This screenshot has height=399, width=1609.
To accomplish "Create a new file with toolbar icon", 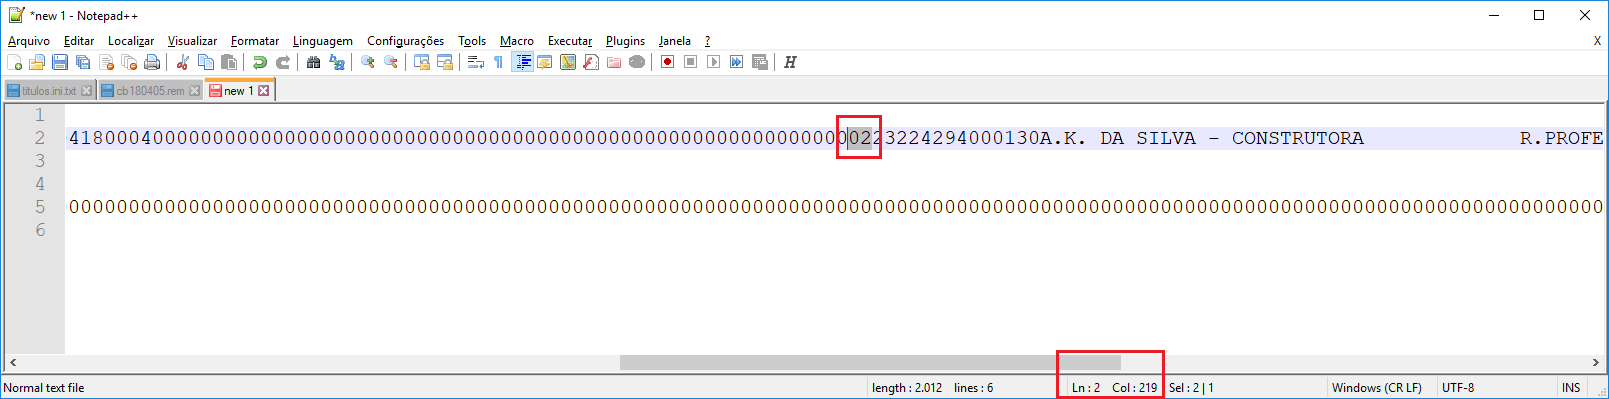I will click(14, 62).
